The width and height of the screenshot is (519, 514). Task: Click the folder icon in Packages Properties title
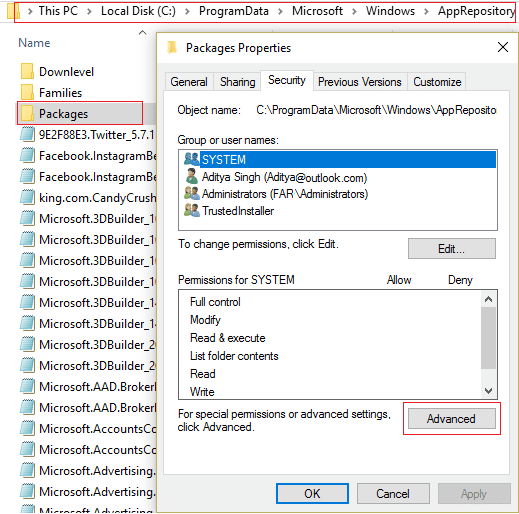coord(172,48)
